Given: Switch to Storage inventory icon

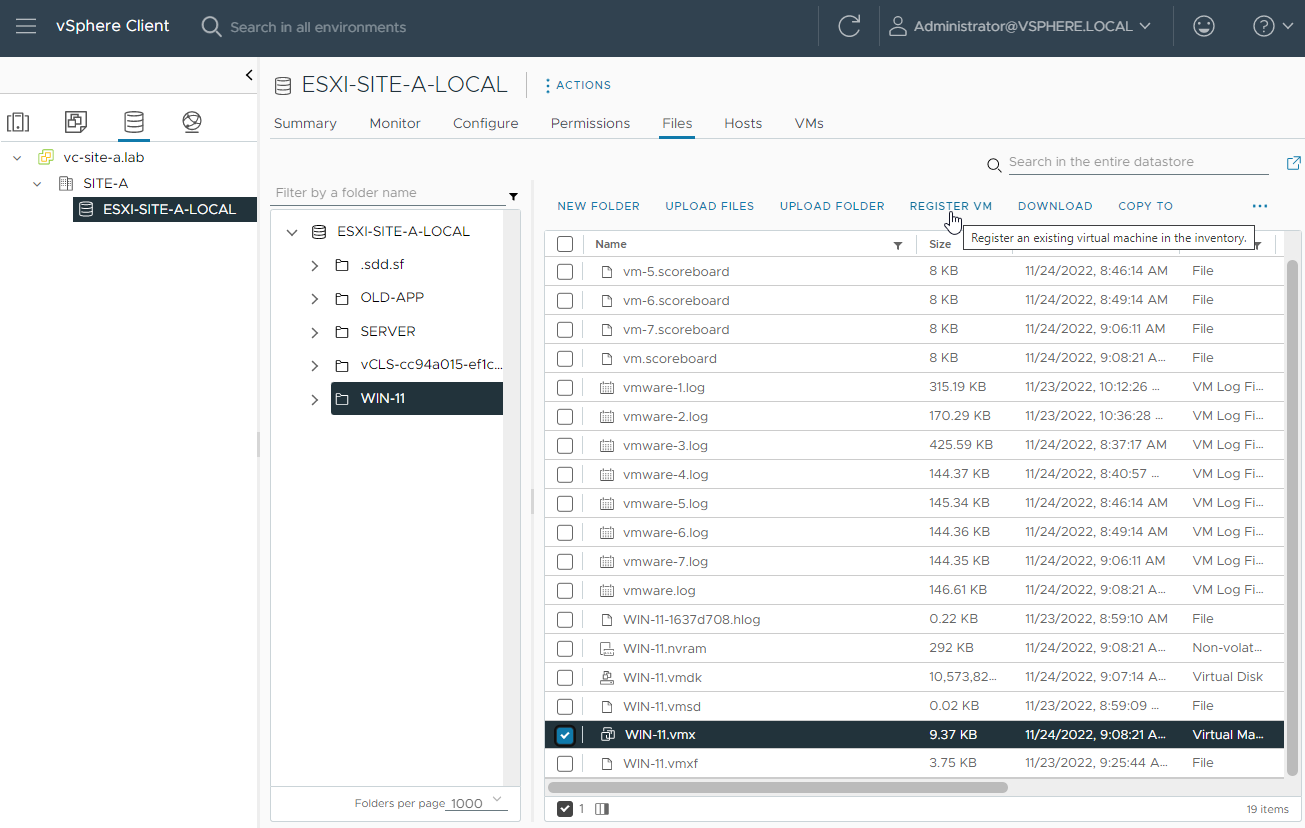Looking at the screenshot, I should pos(134,122).
